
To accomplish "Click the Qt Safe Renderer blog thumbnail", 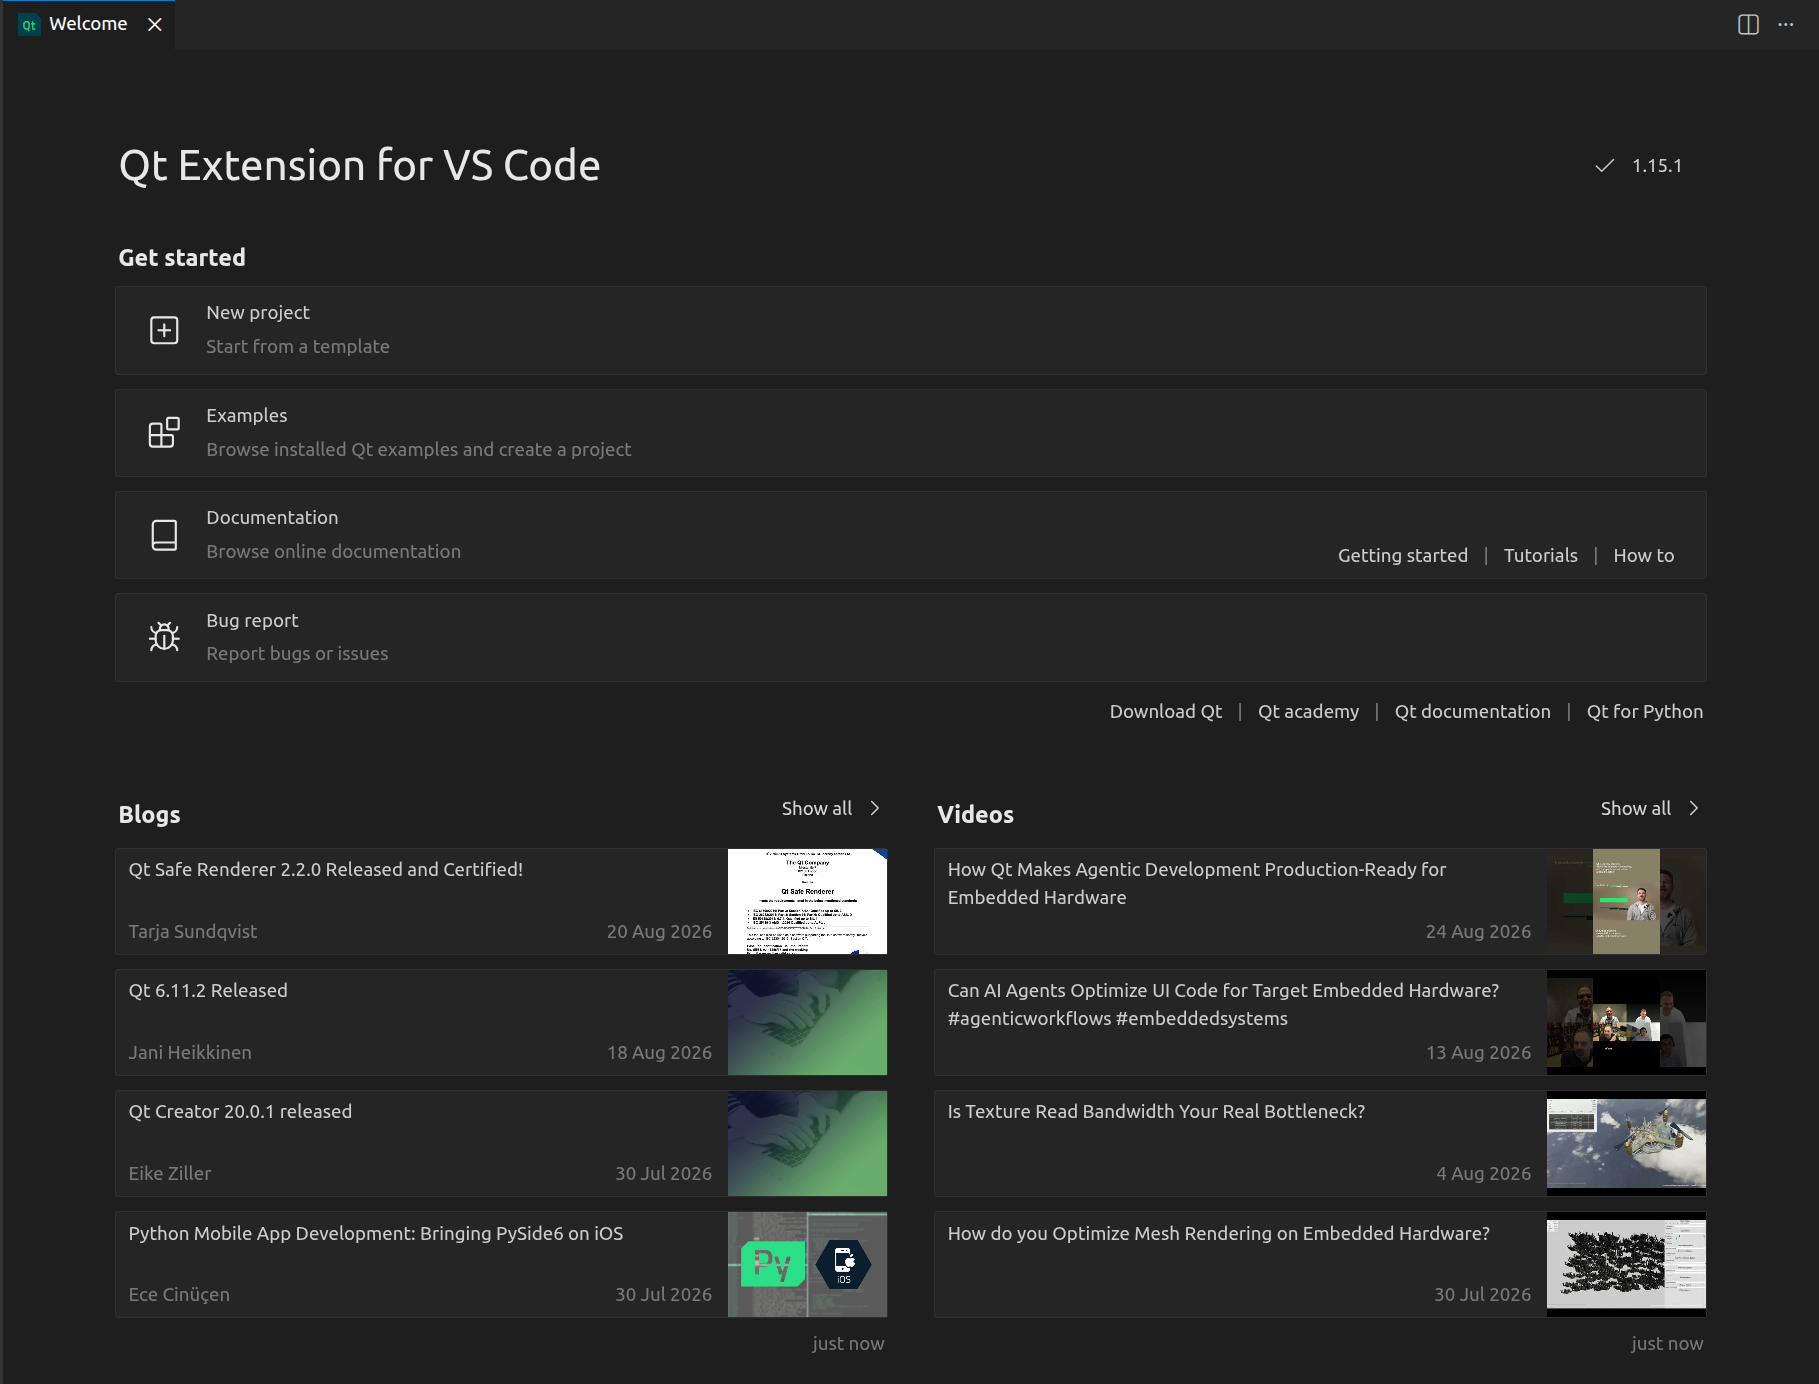I will pyautogui.click(x=807, y=901).
